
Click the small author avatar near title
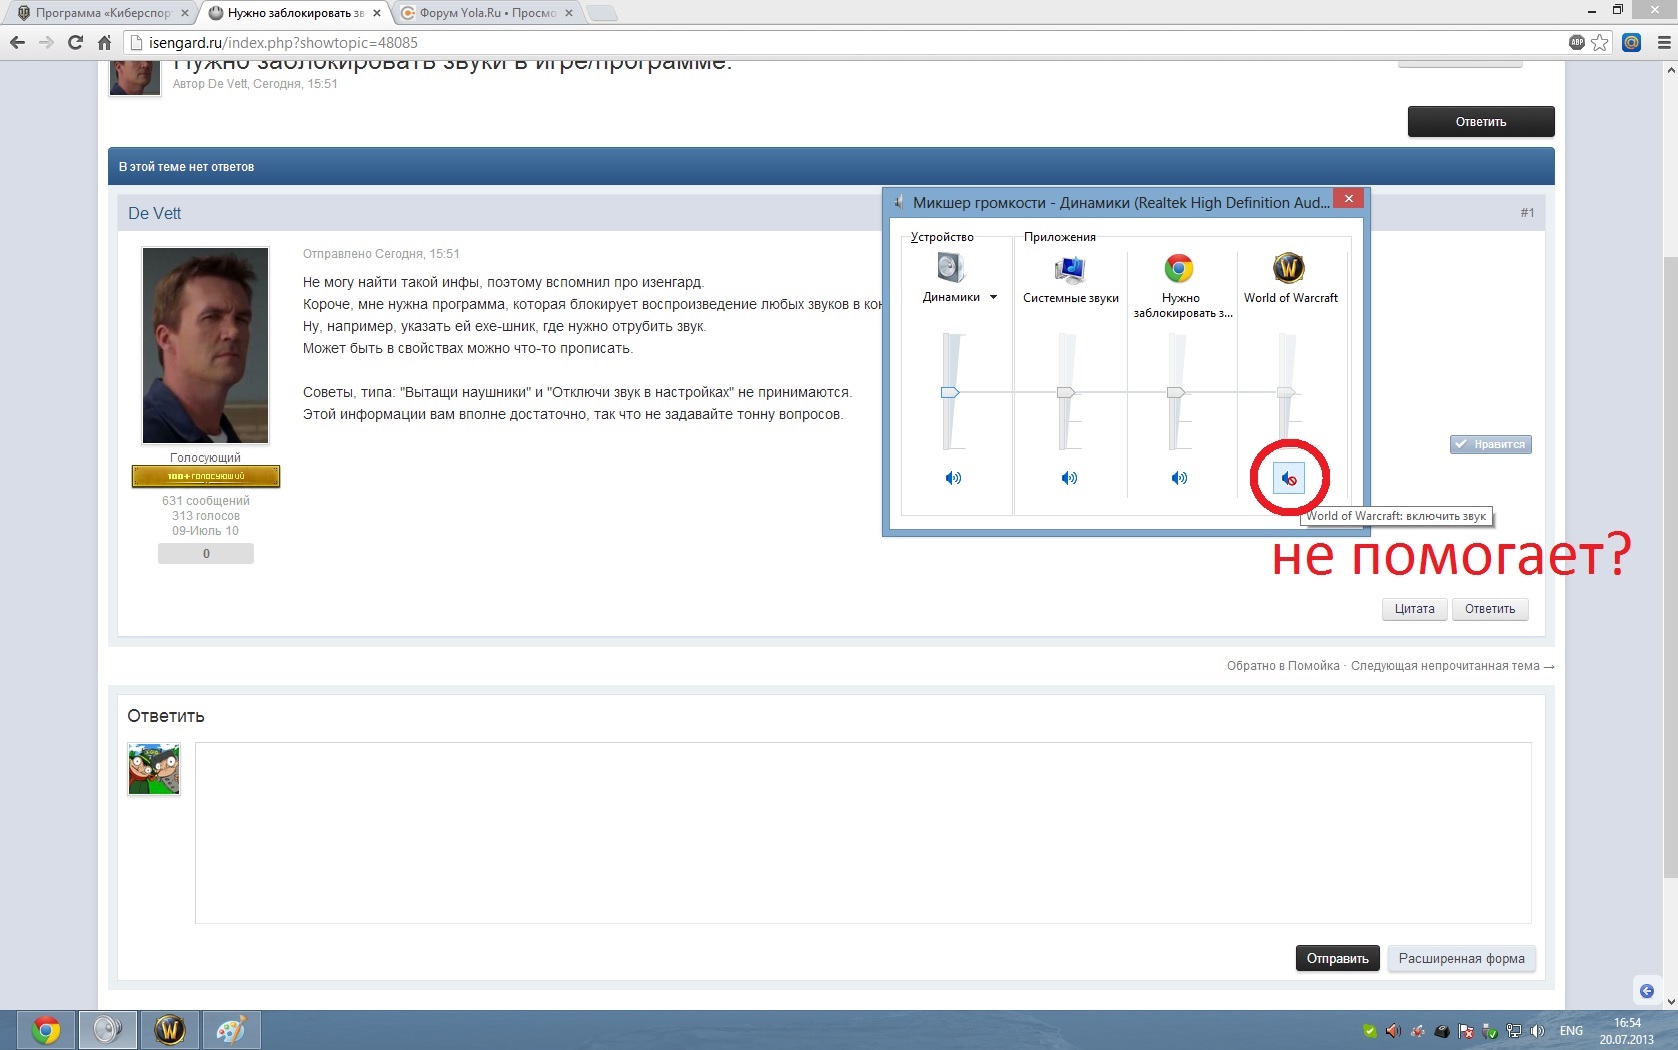[x=134, y=78]
